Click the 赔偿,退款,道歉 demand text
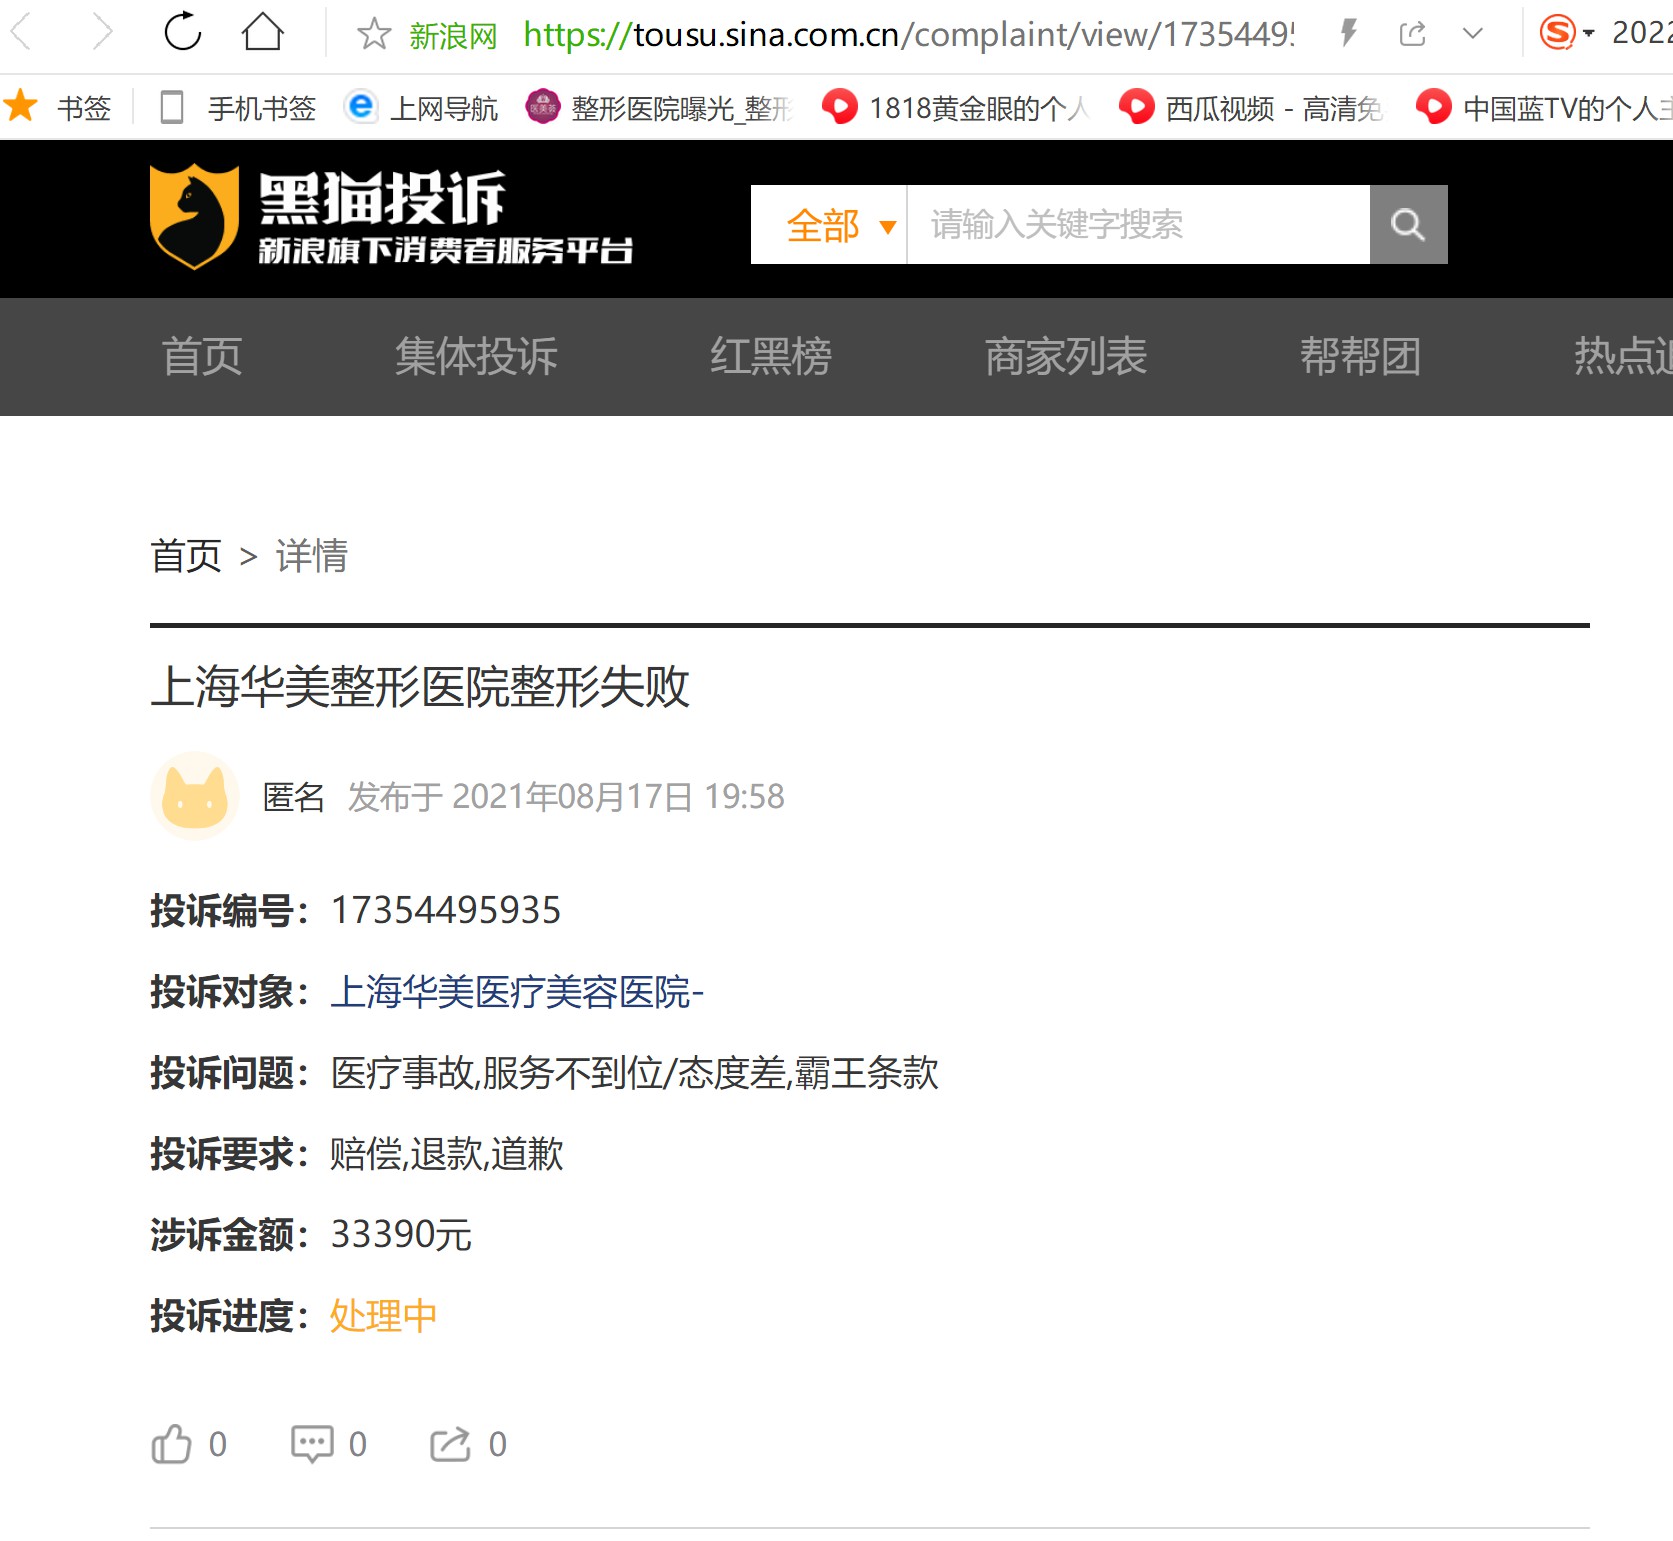The height and width of the screenshot is (1541, 1673). (x=447, y=1154)
